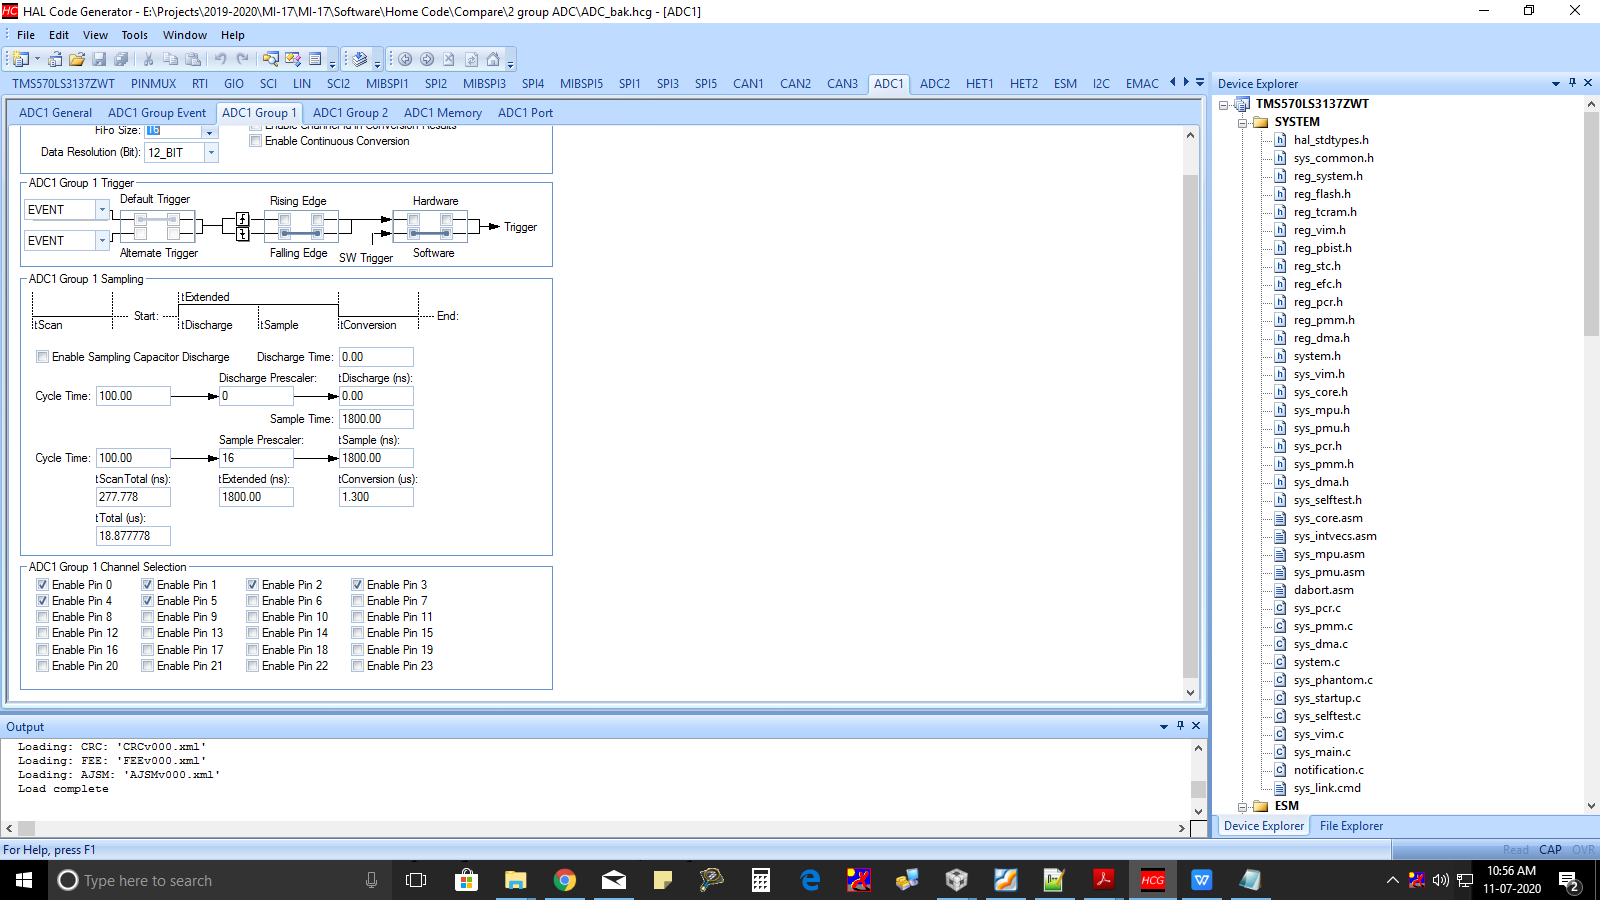Check Enable Pin 8 checkbox
The width and height of the screenshot is (1600, 900).
click(x=42, y=617)
